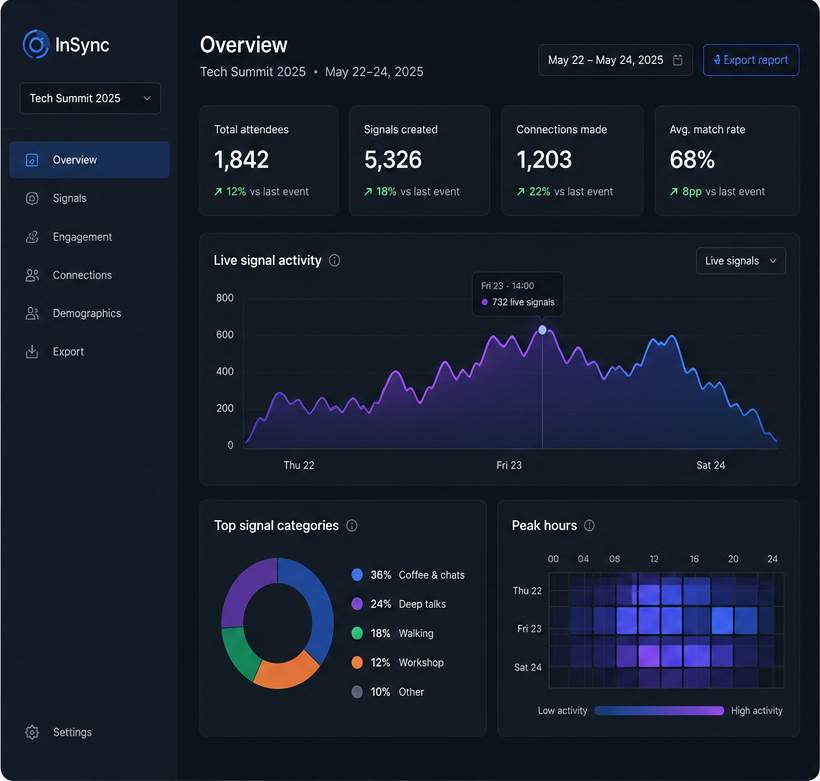The image size is (820, 781).
Task: Click the Signals created value 5,326
Action: [x=393, y=160]
